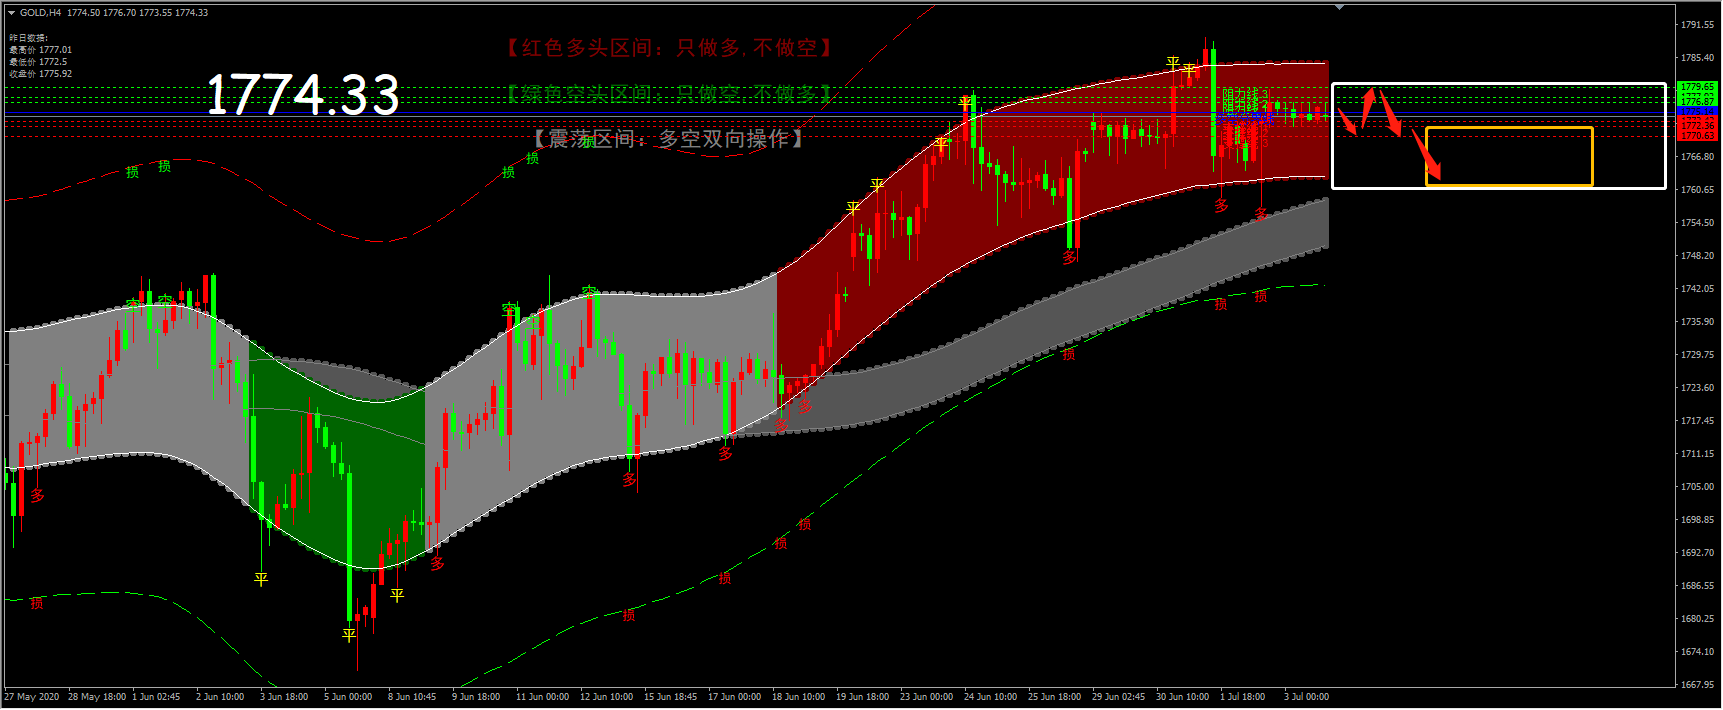Viewport: 1723px width, 710px height.
Task: Click the 1785.40 price scale label
Action: (1698, 58)
